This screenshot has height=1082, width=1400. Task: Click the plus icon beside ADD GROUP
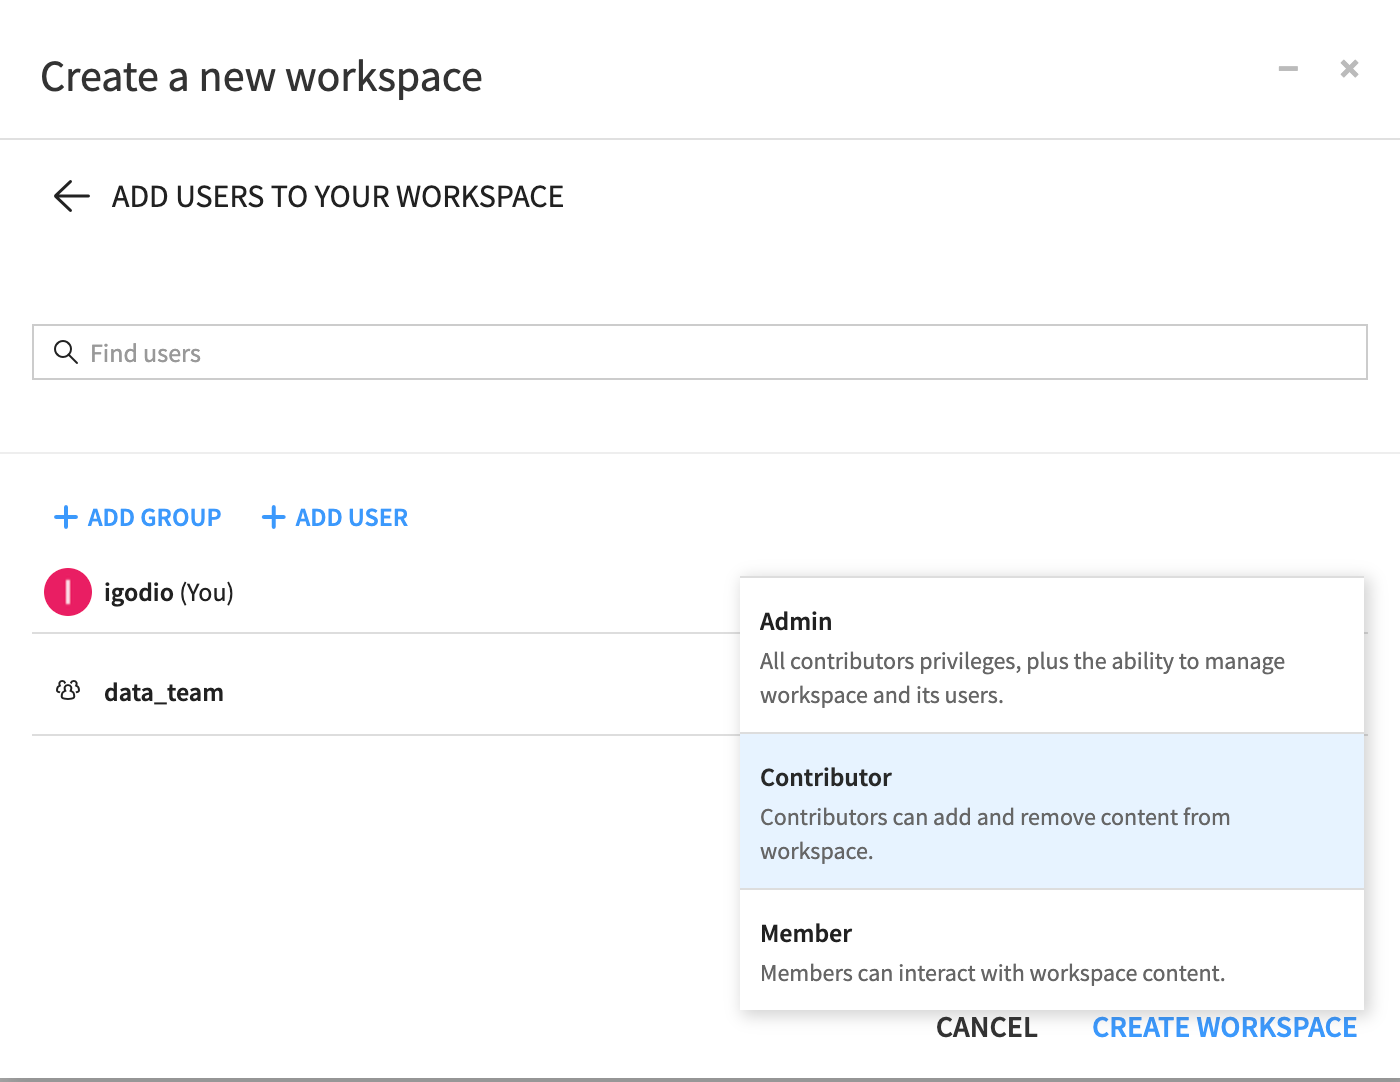[x=65, y=517]
